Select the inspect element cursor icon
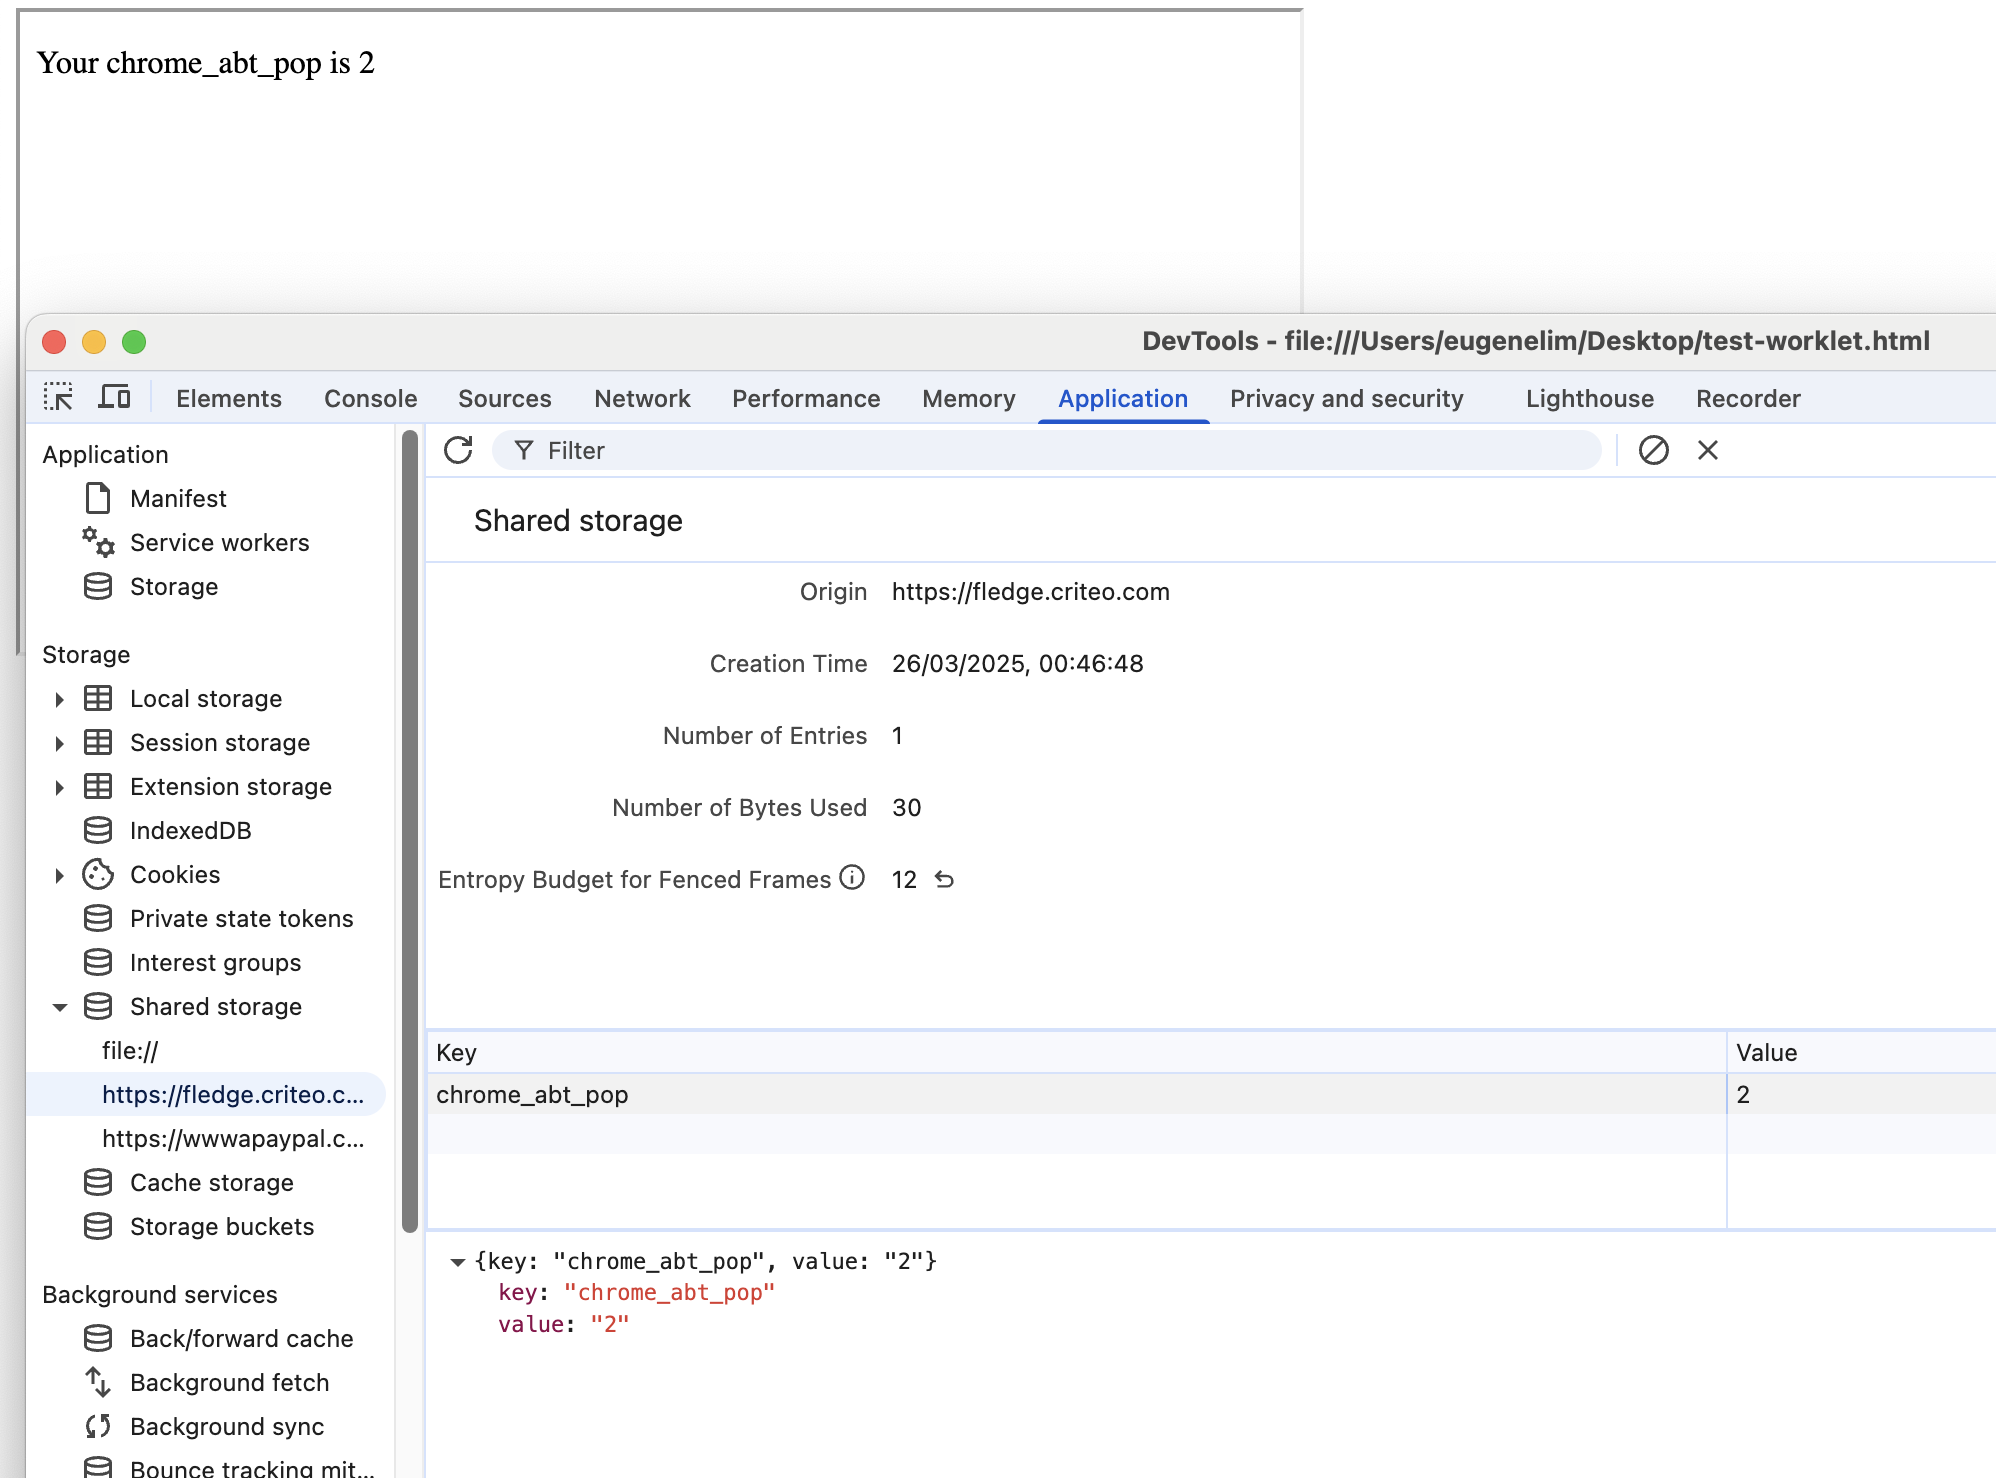The image size is (1996, 1478). click(x=57, y=397)
